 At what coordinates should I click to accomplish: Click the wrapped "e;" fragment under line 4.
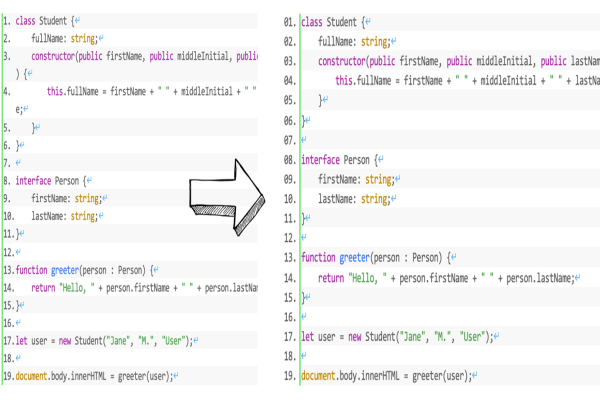pos(20,109)
